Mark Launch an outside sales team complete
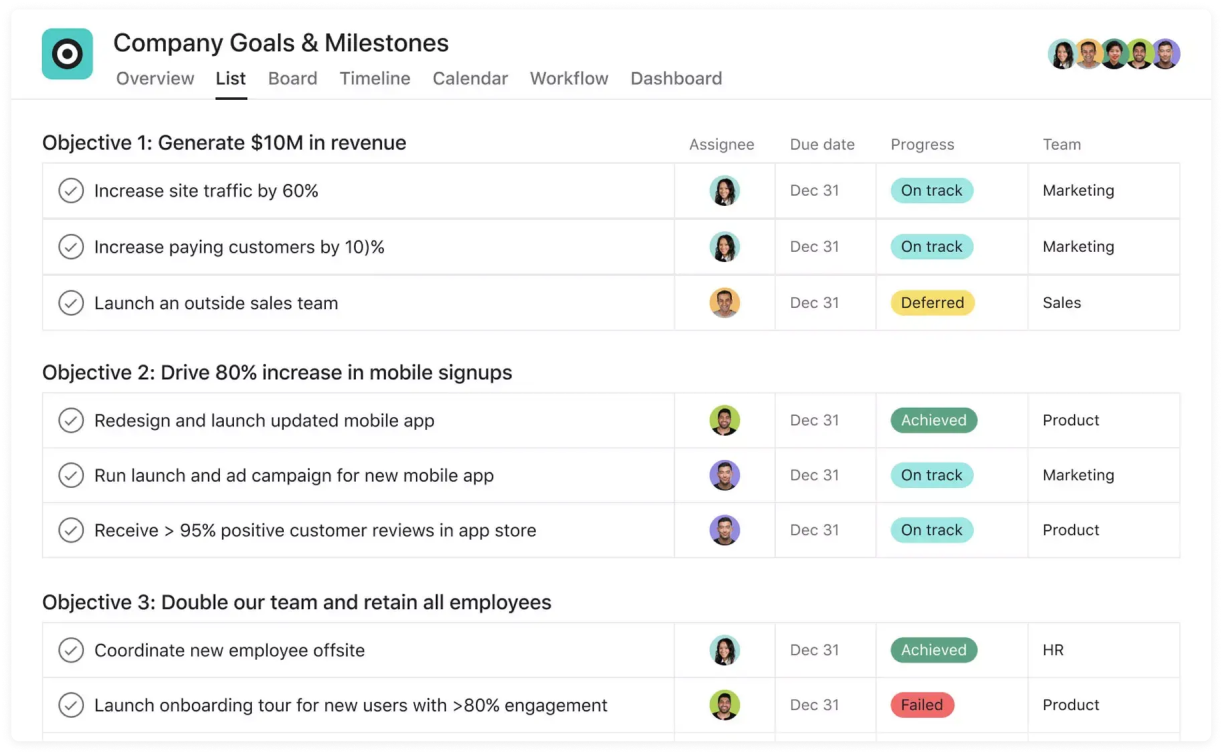 (x=71, y=303)
